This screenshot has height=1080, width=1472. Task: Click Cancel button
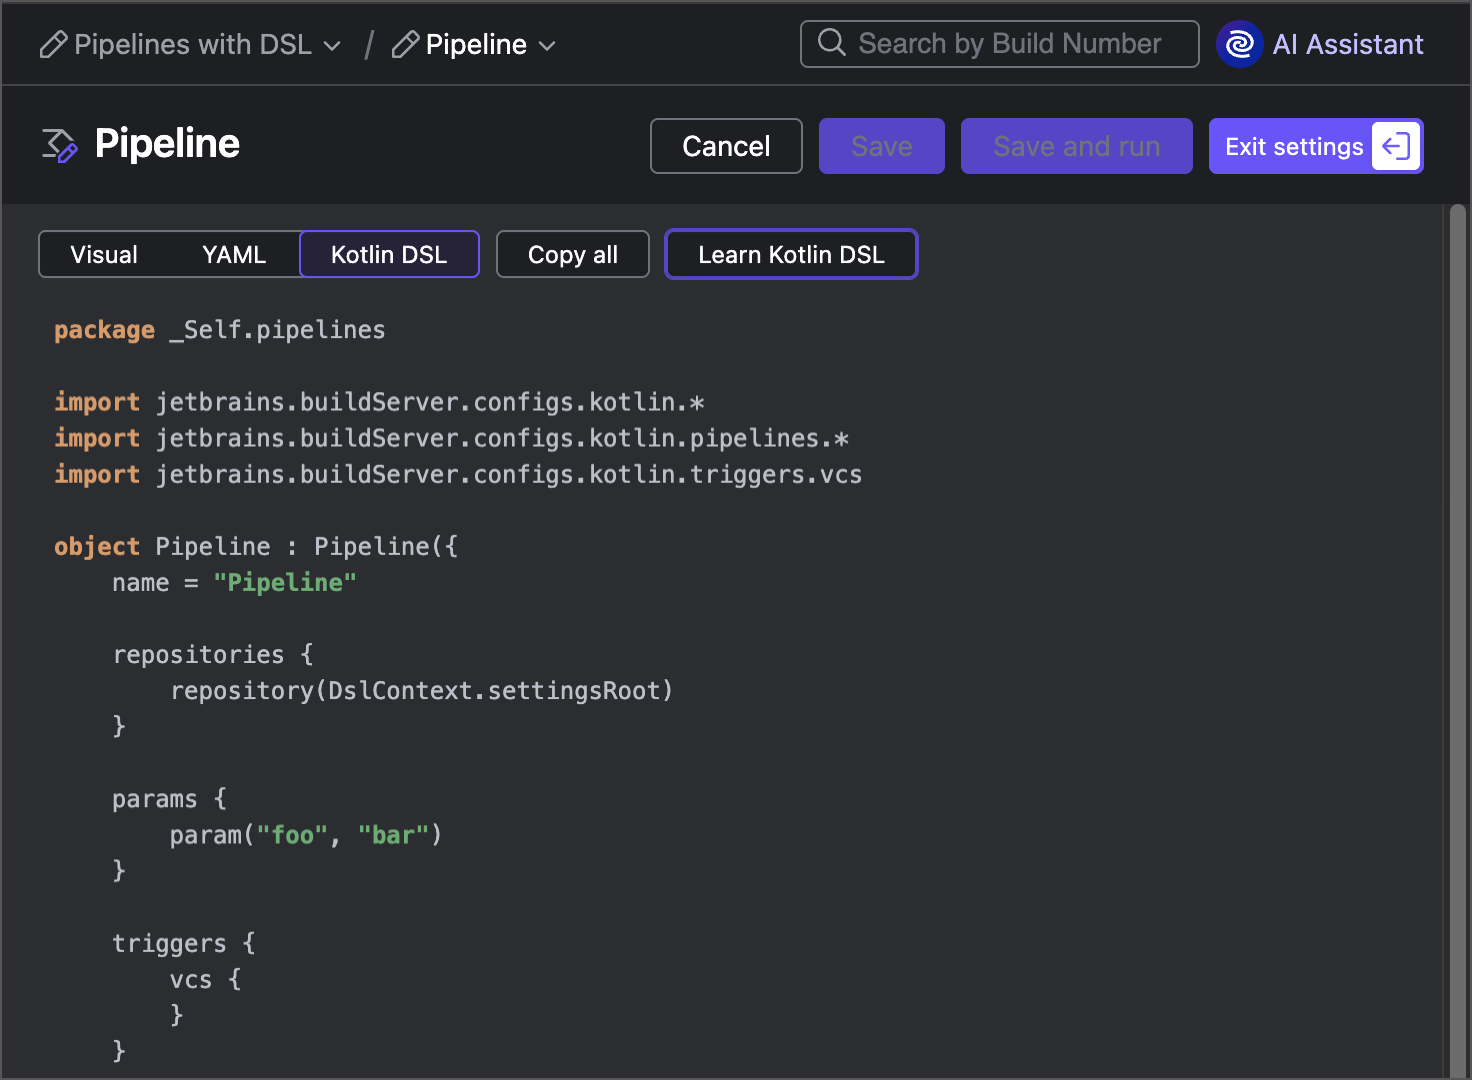pyautogui.click(x=726, y=146)
